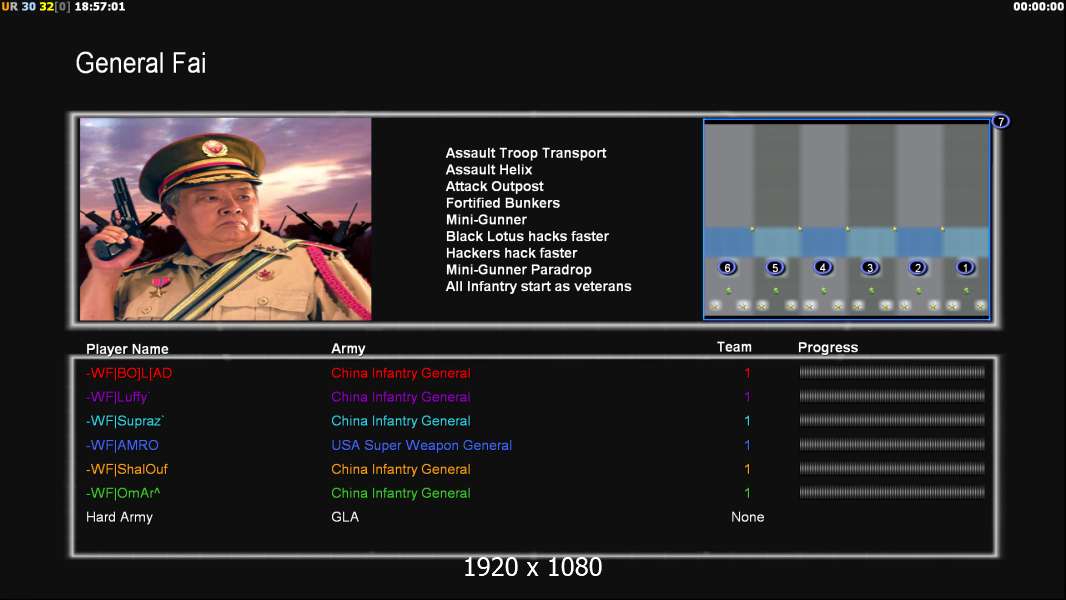Screen dimensions: 1066x600
Task: Click "All Infantry start as veterans" text
Action: [538, 286]
